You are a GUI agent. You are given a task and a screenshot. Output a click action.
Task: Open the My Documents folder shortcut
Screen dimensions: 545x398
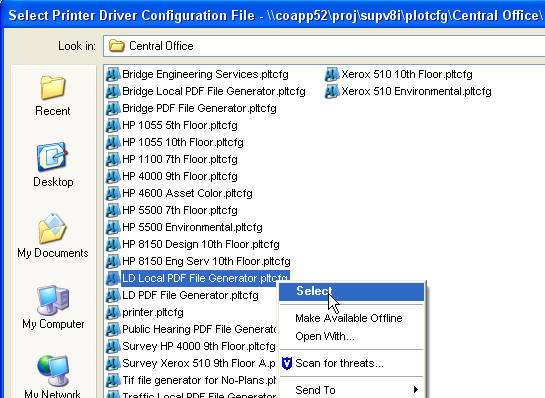52,236
